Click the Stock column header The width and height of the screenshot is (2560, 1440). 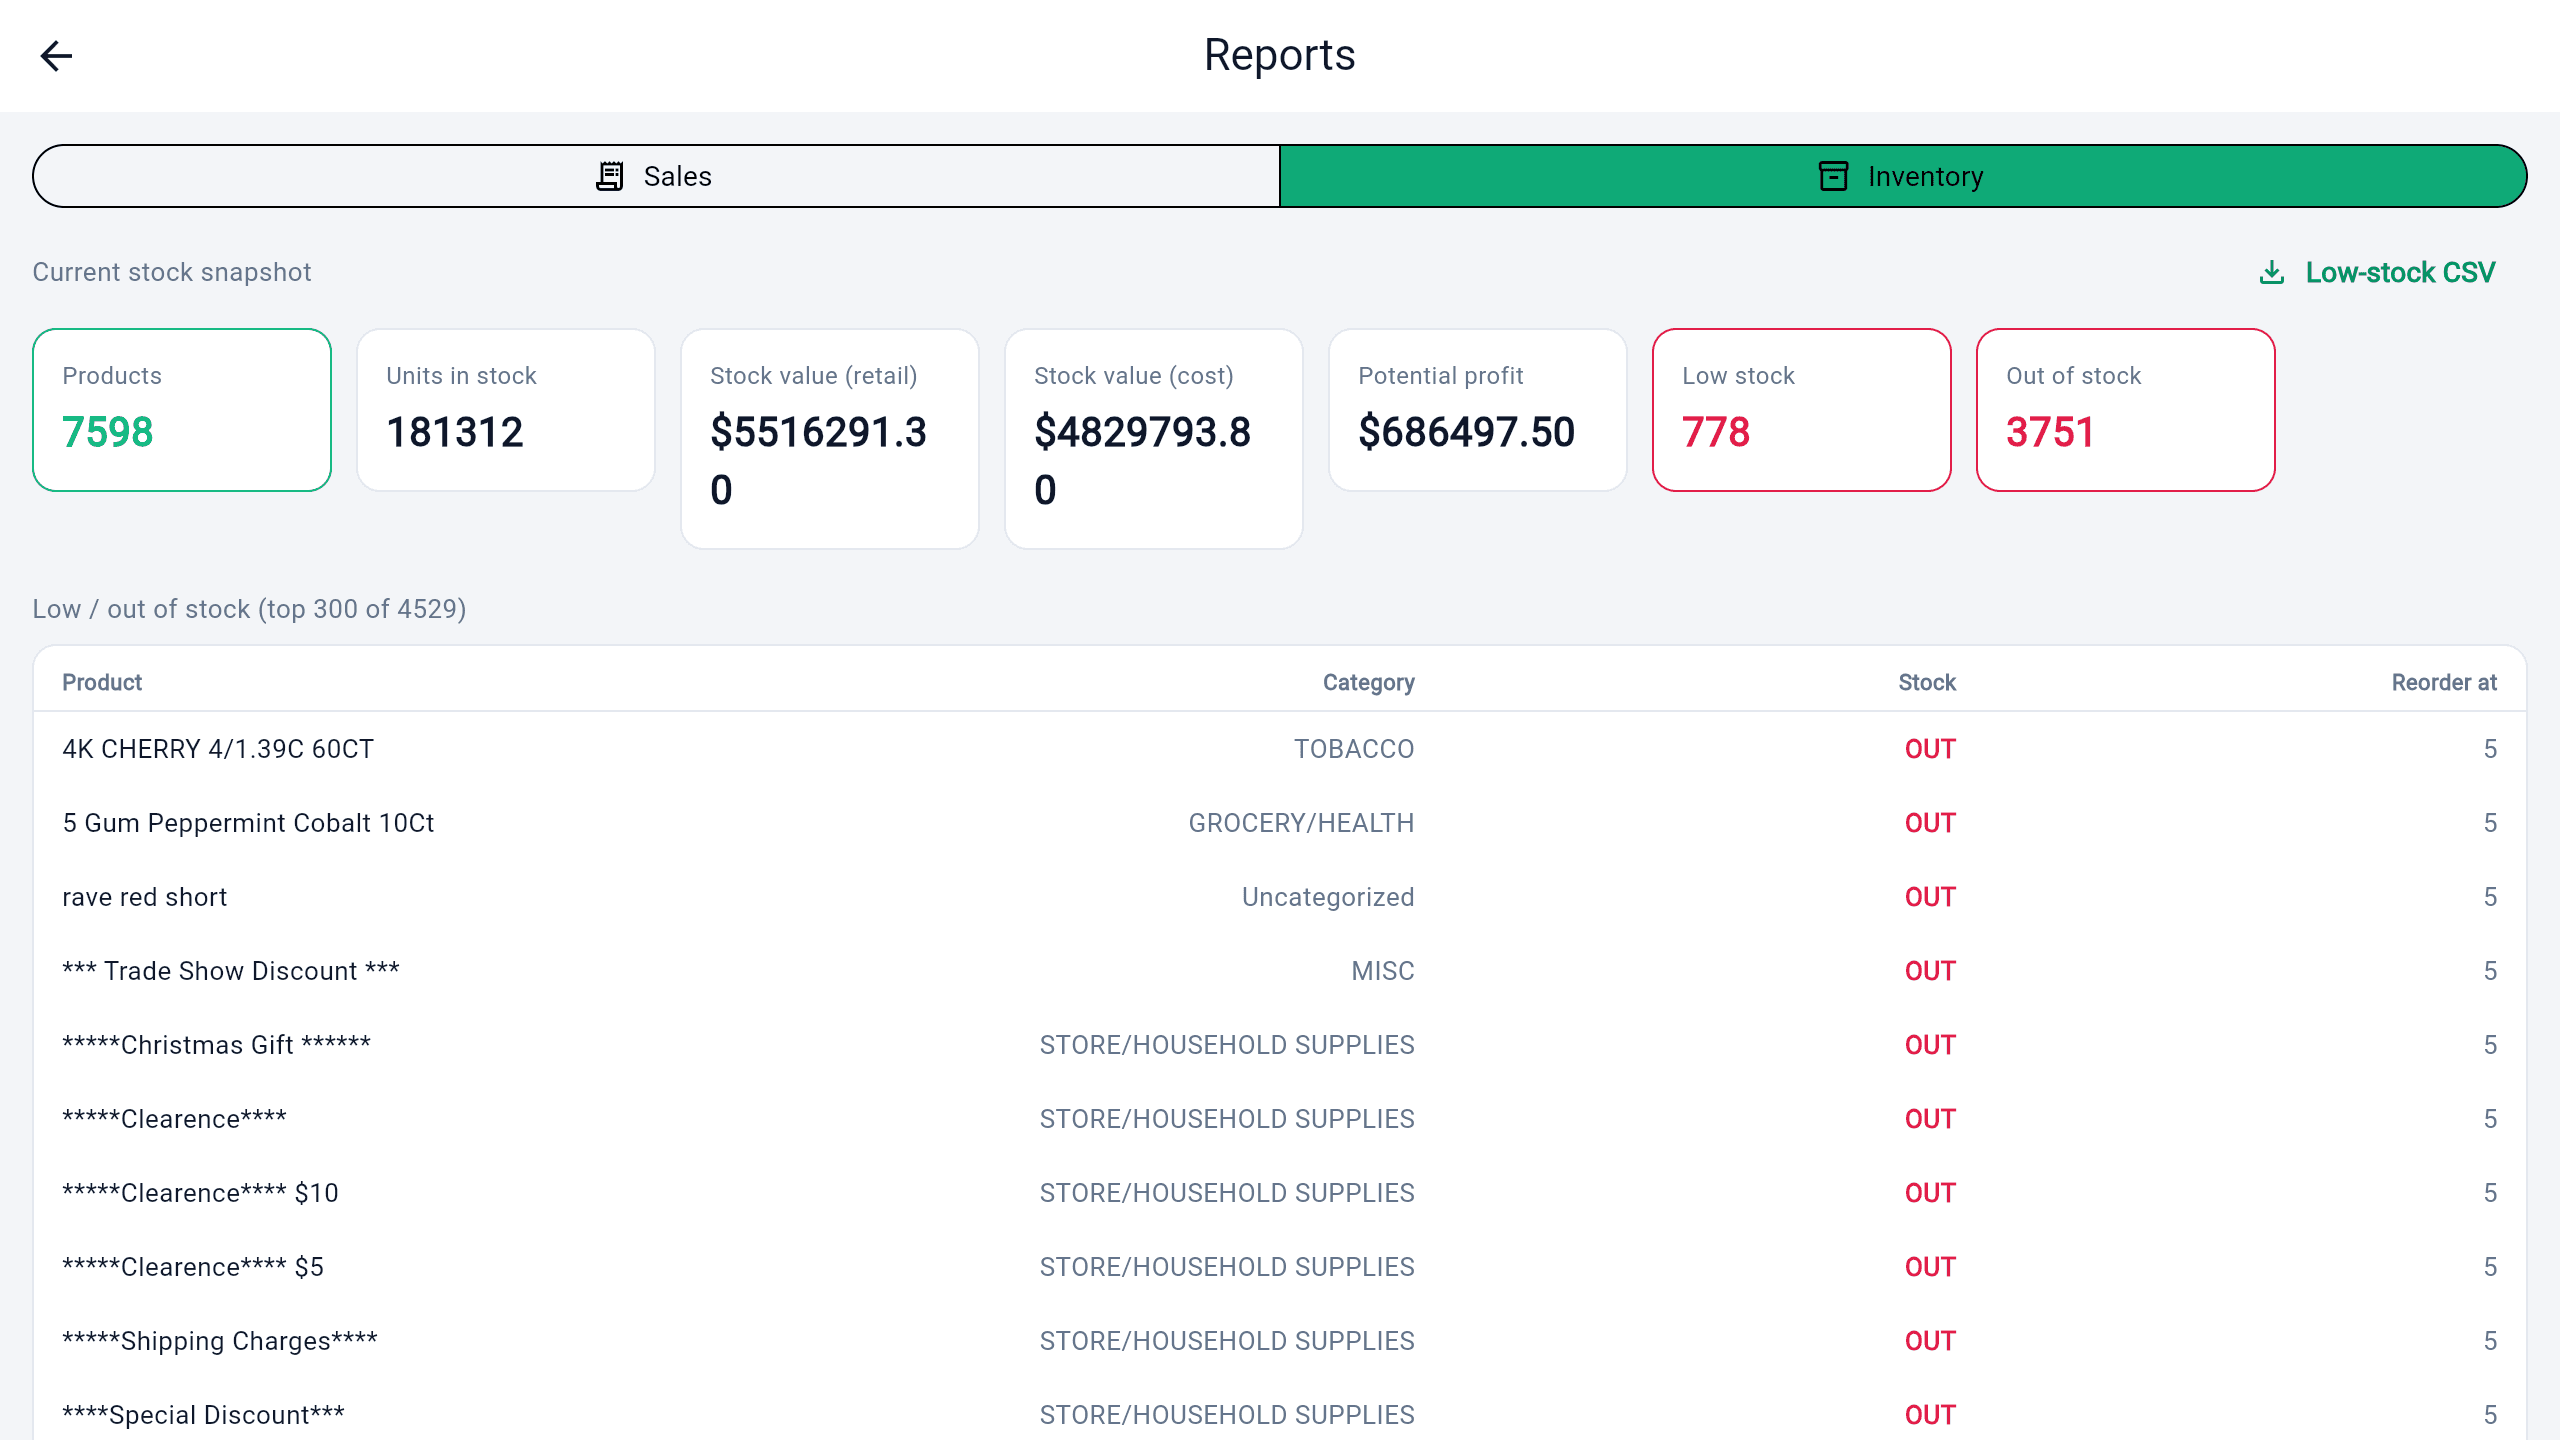click(x=1927, y=682)
